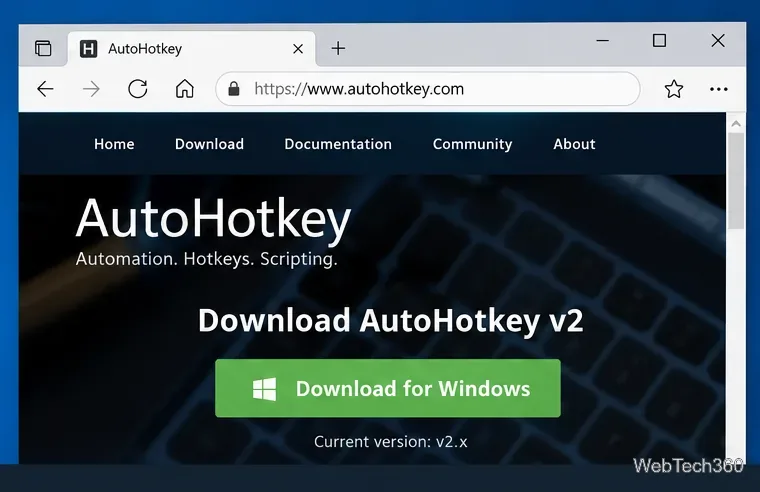760x492 pixels.
Task: Refresh the current page
Action: (138, 89)
